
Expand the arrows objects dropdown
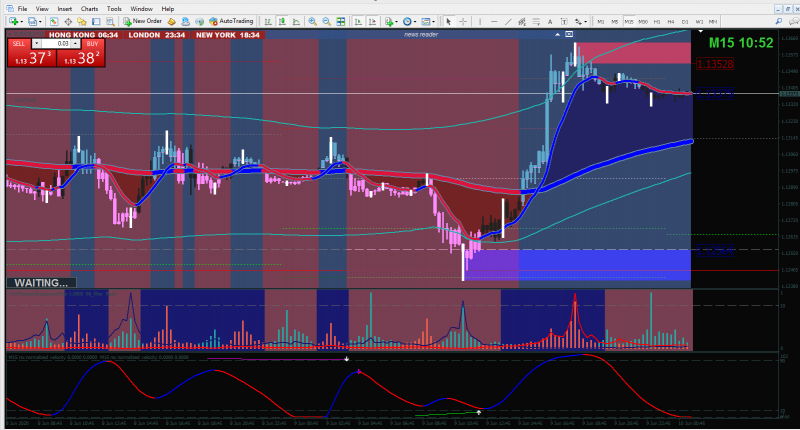(x=586, y=21)
